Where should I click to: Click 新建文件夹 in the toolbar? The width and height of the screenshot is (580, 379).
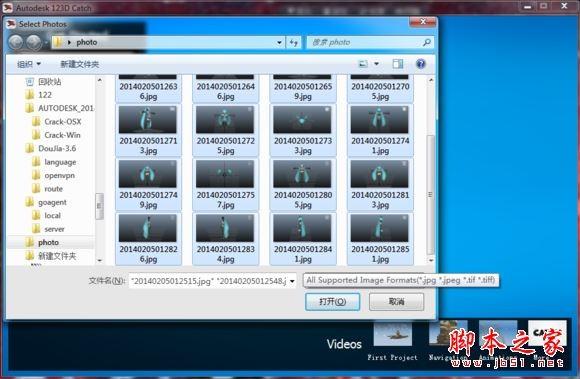tap(80, 64)
